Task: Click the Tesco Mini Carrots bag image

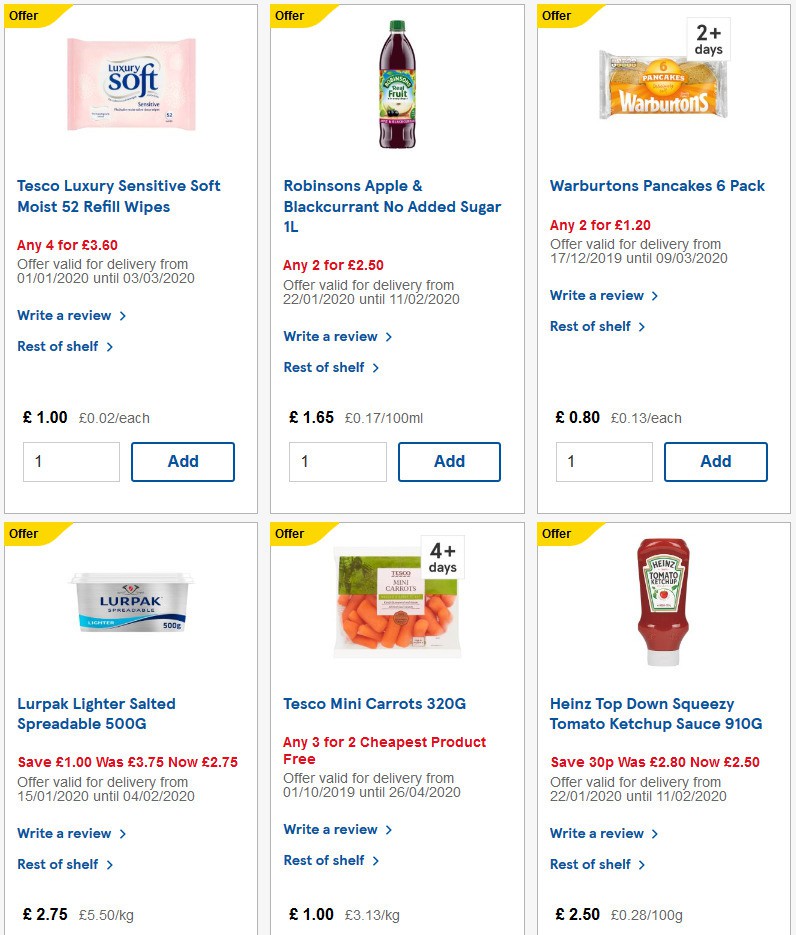Action: click(x=396, y=600)
